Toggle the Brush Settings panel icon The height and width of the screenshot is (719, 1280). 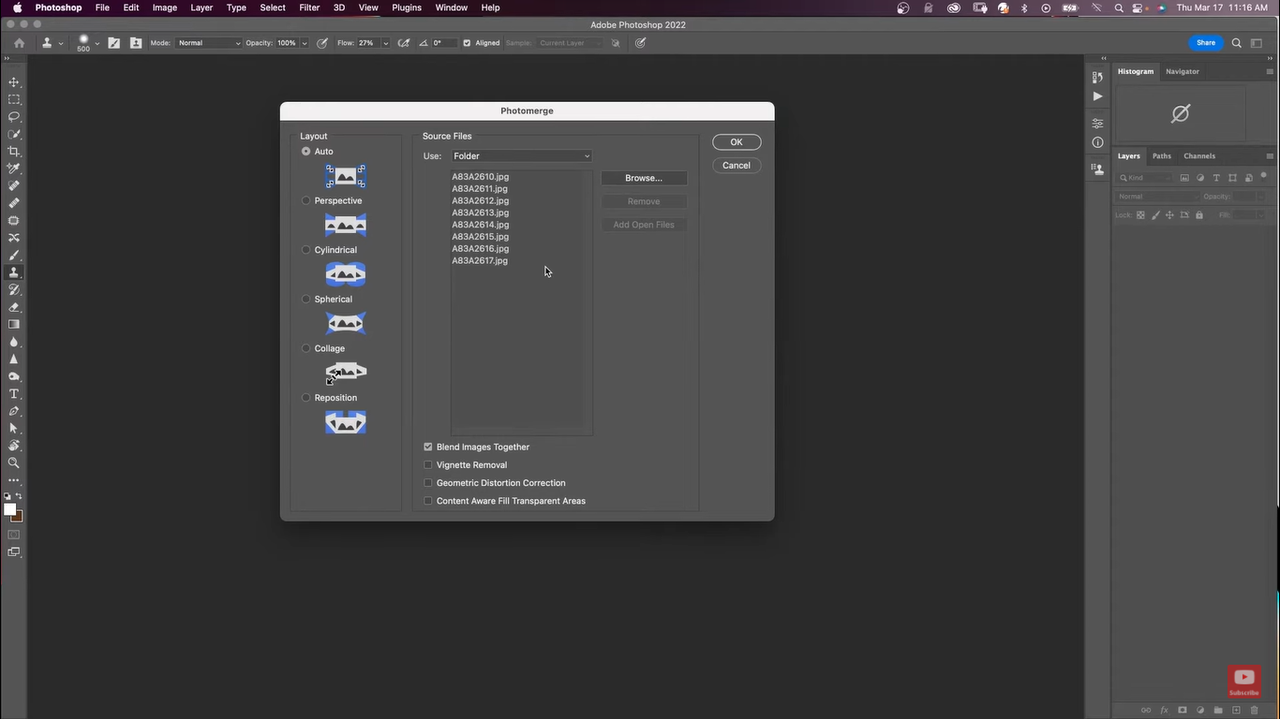click(114, 43)
